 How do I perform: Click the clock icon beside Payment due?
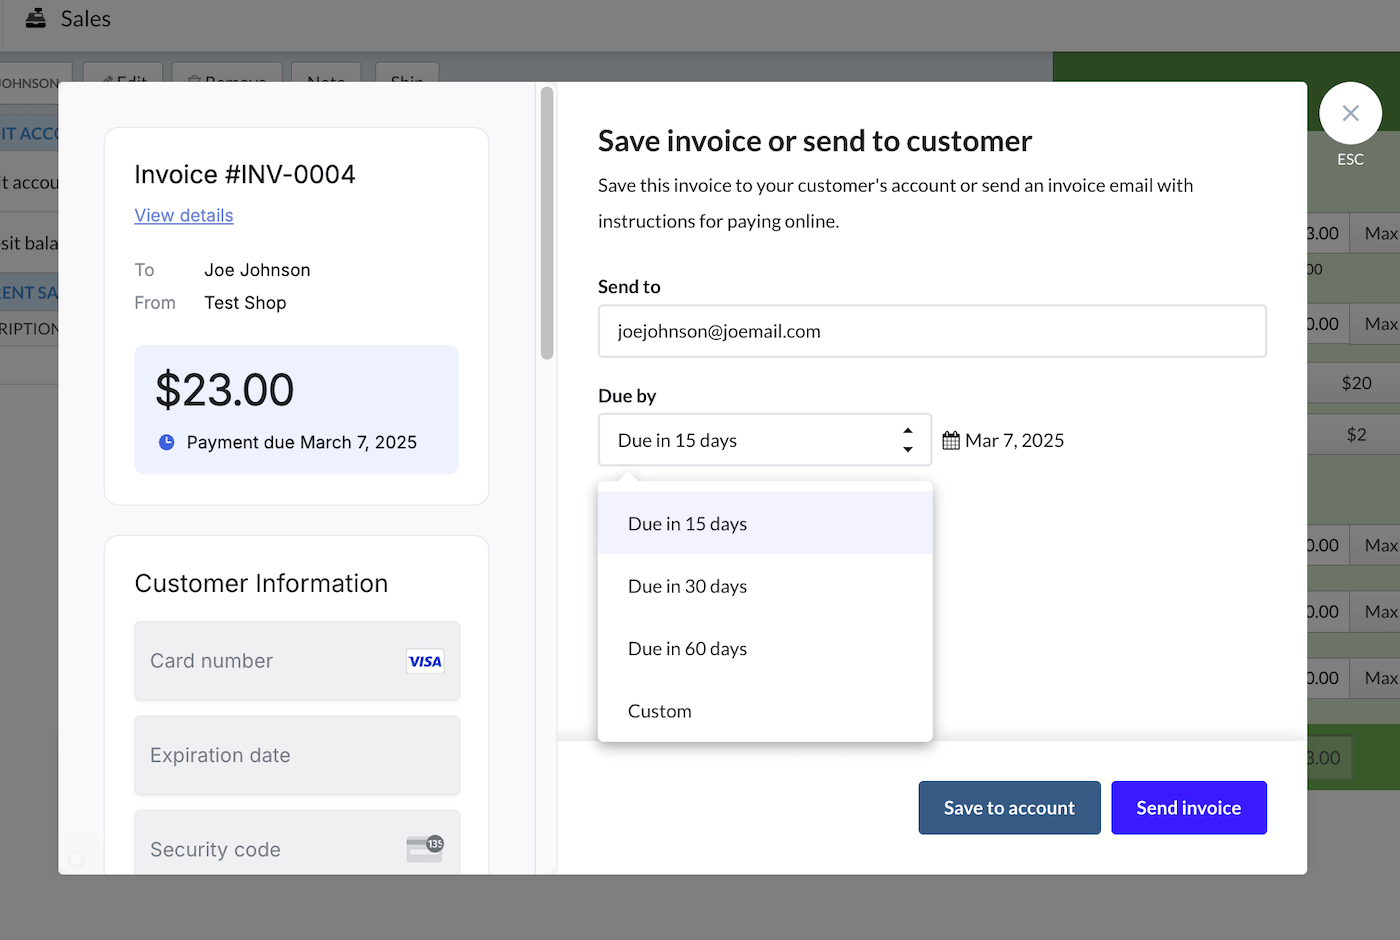(166, 441)
